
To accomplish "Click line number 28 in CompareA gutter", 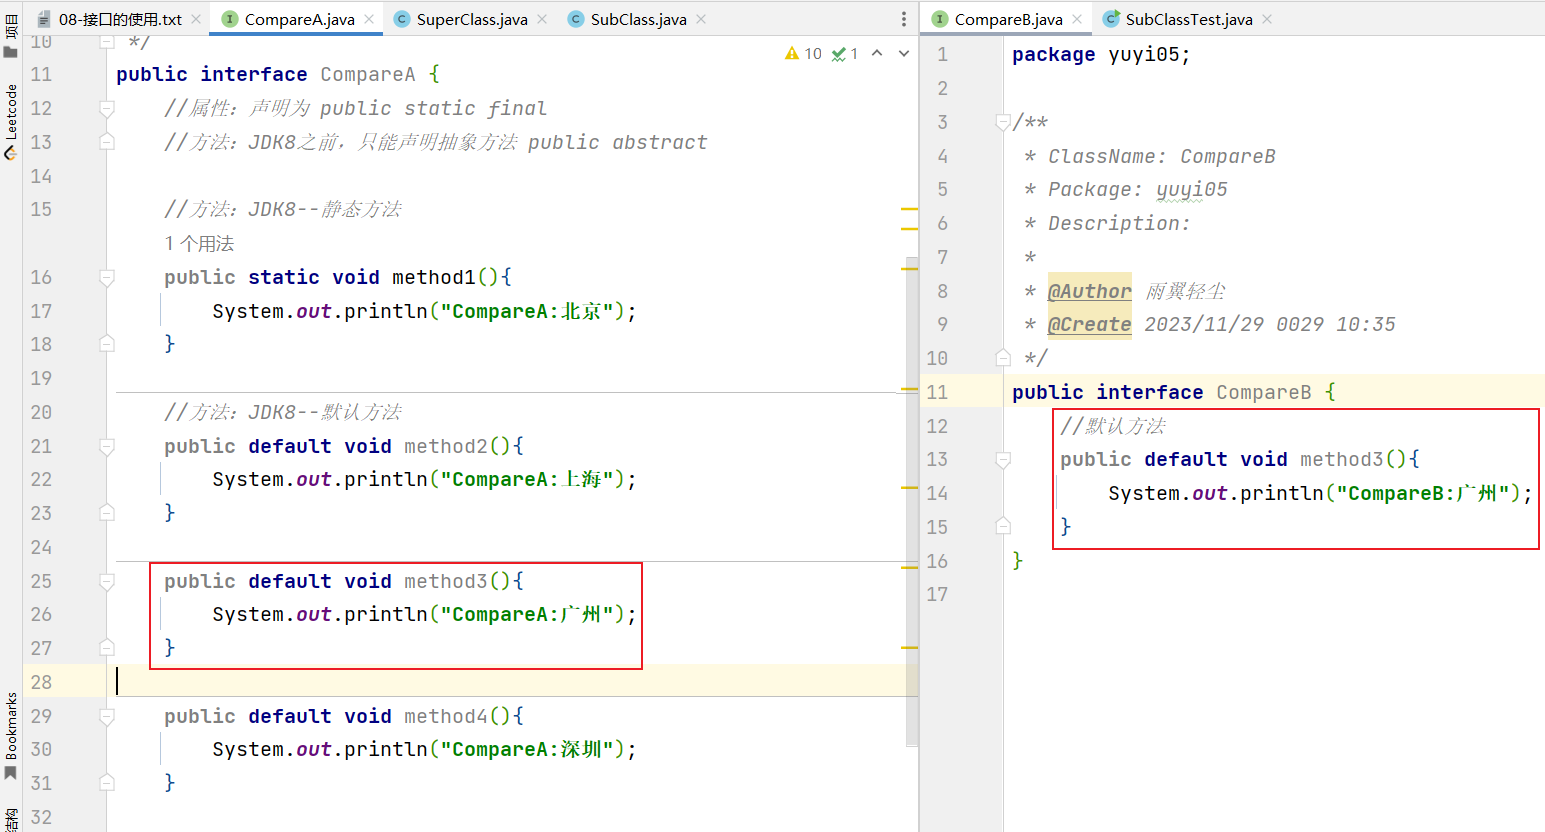I will pos(41,682).
